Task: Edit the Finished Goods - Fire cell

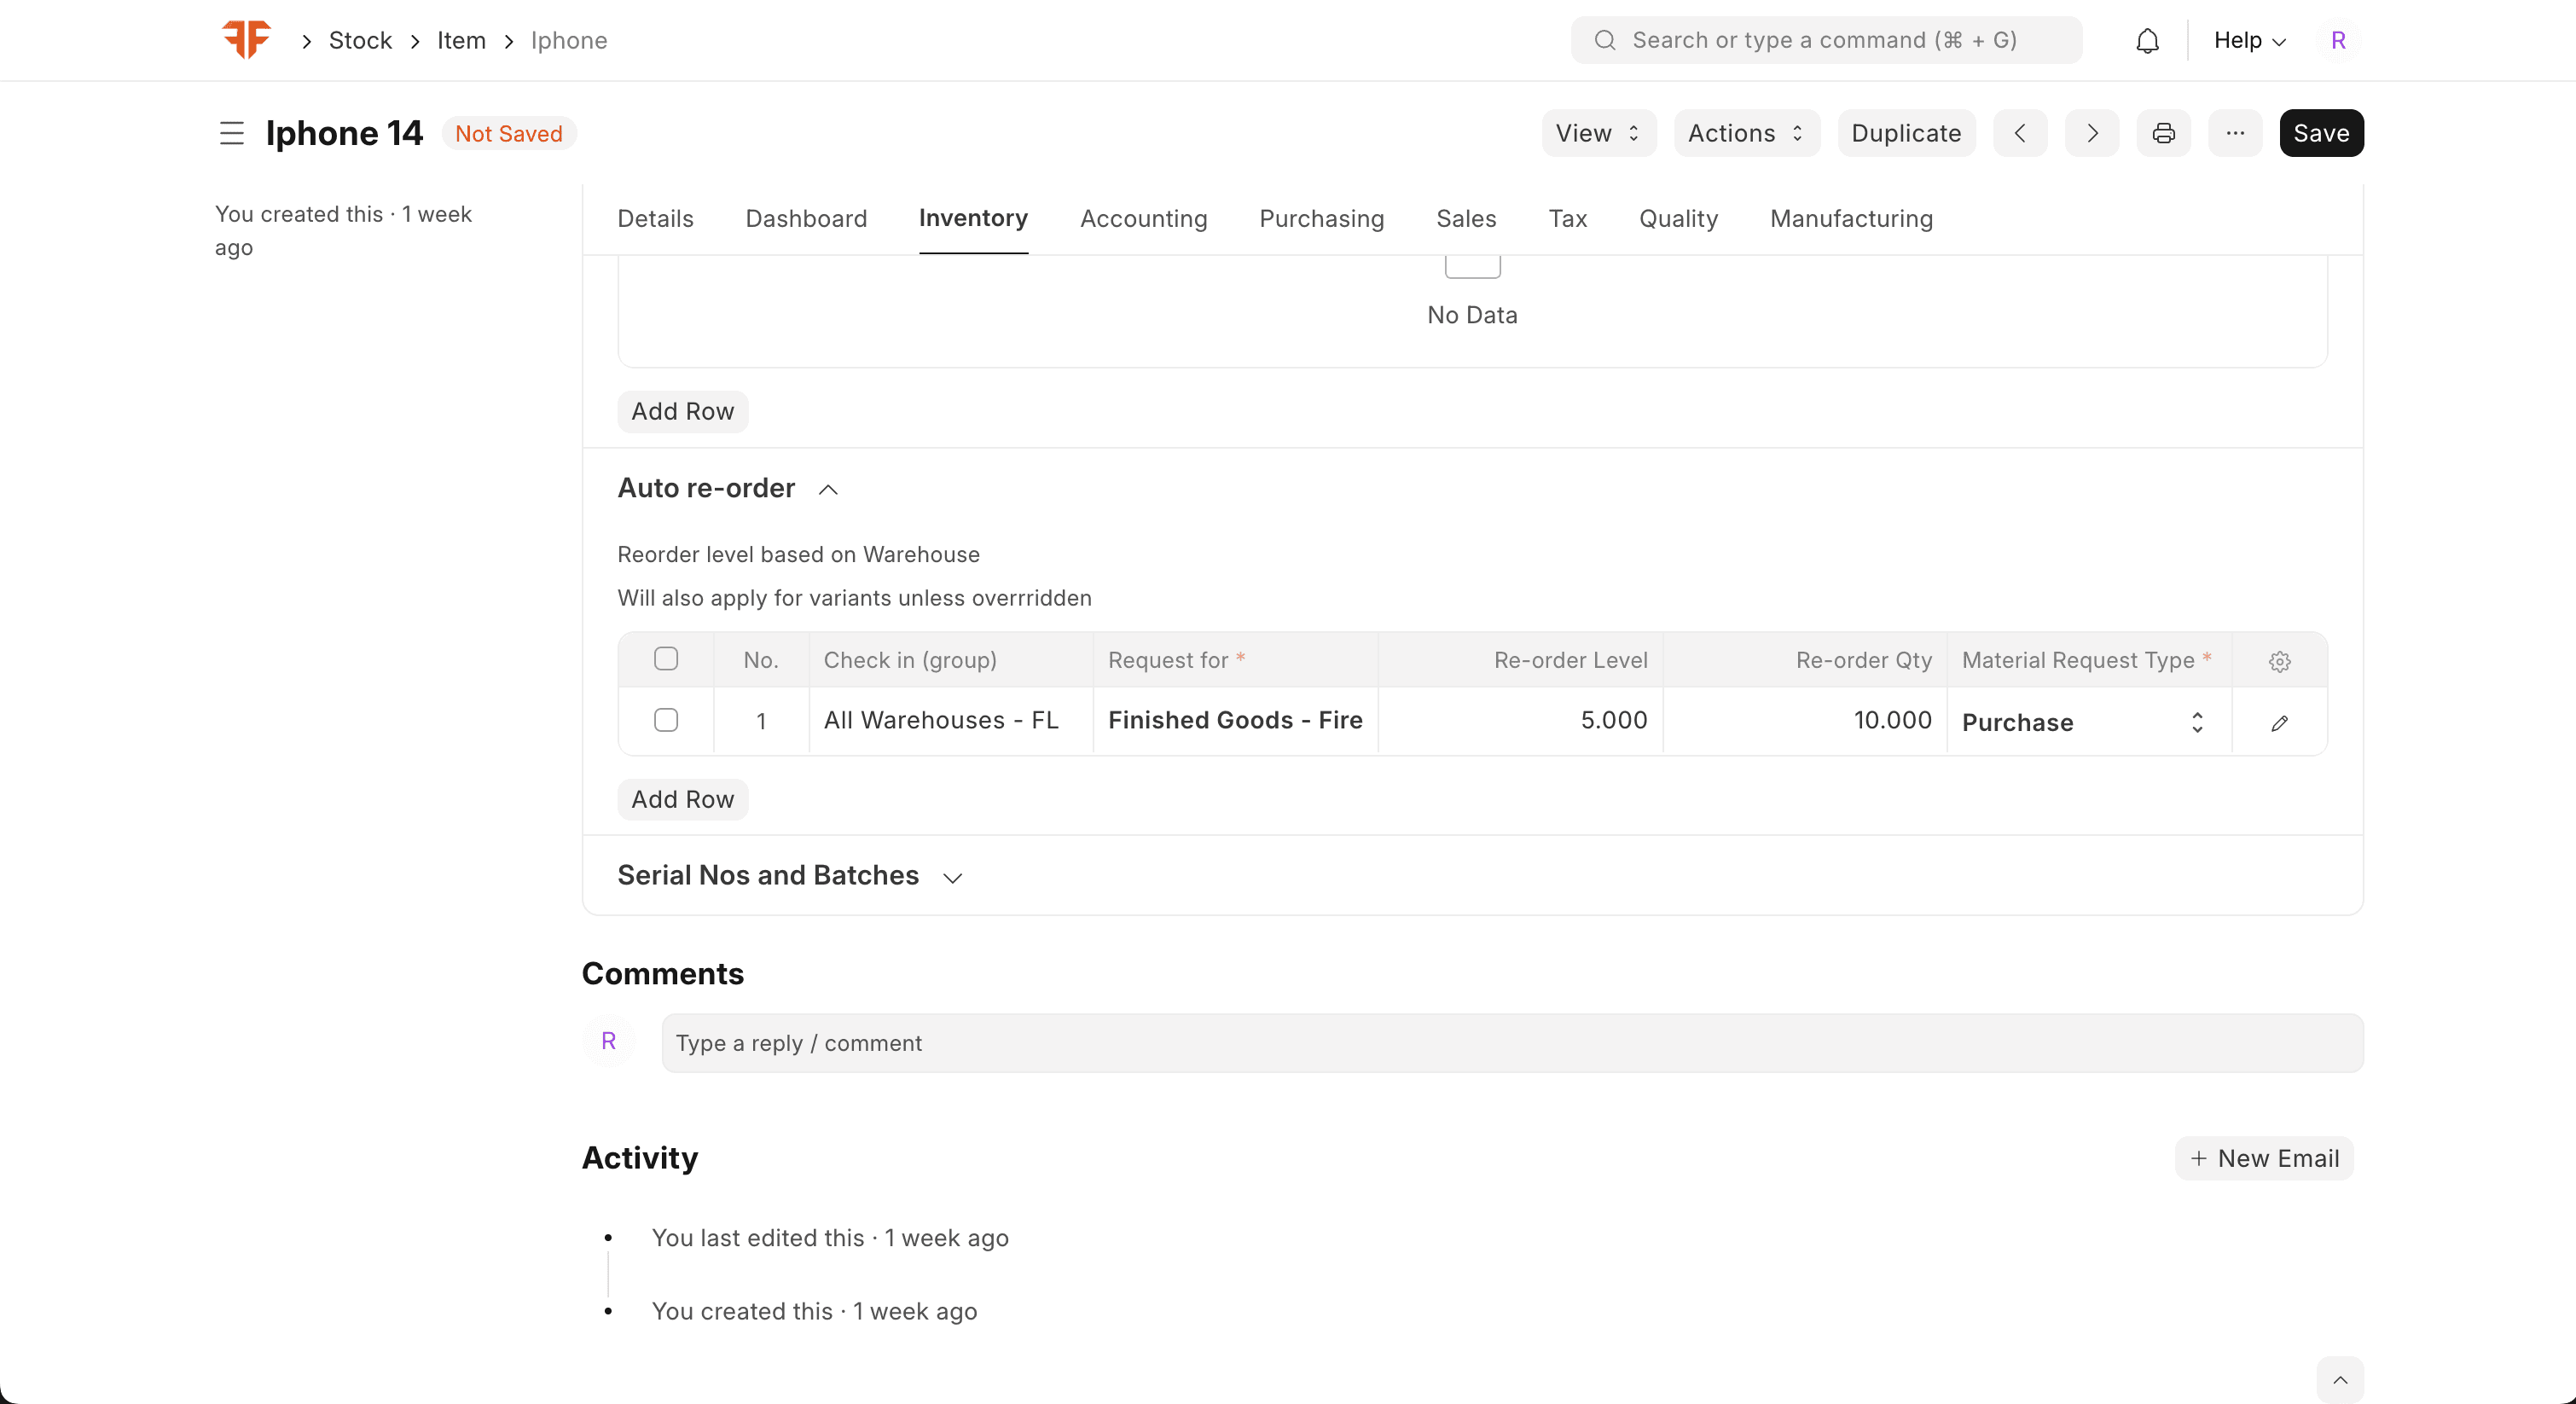Action: 1236,721
